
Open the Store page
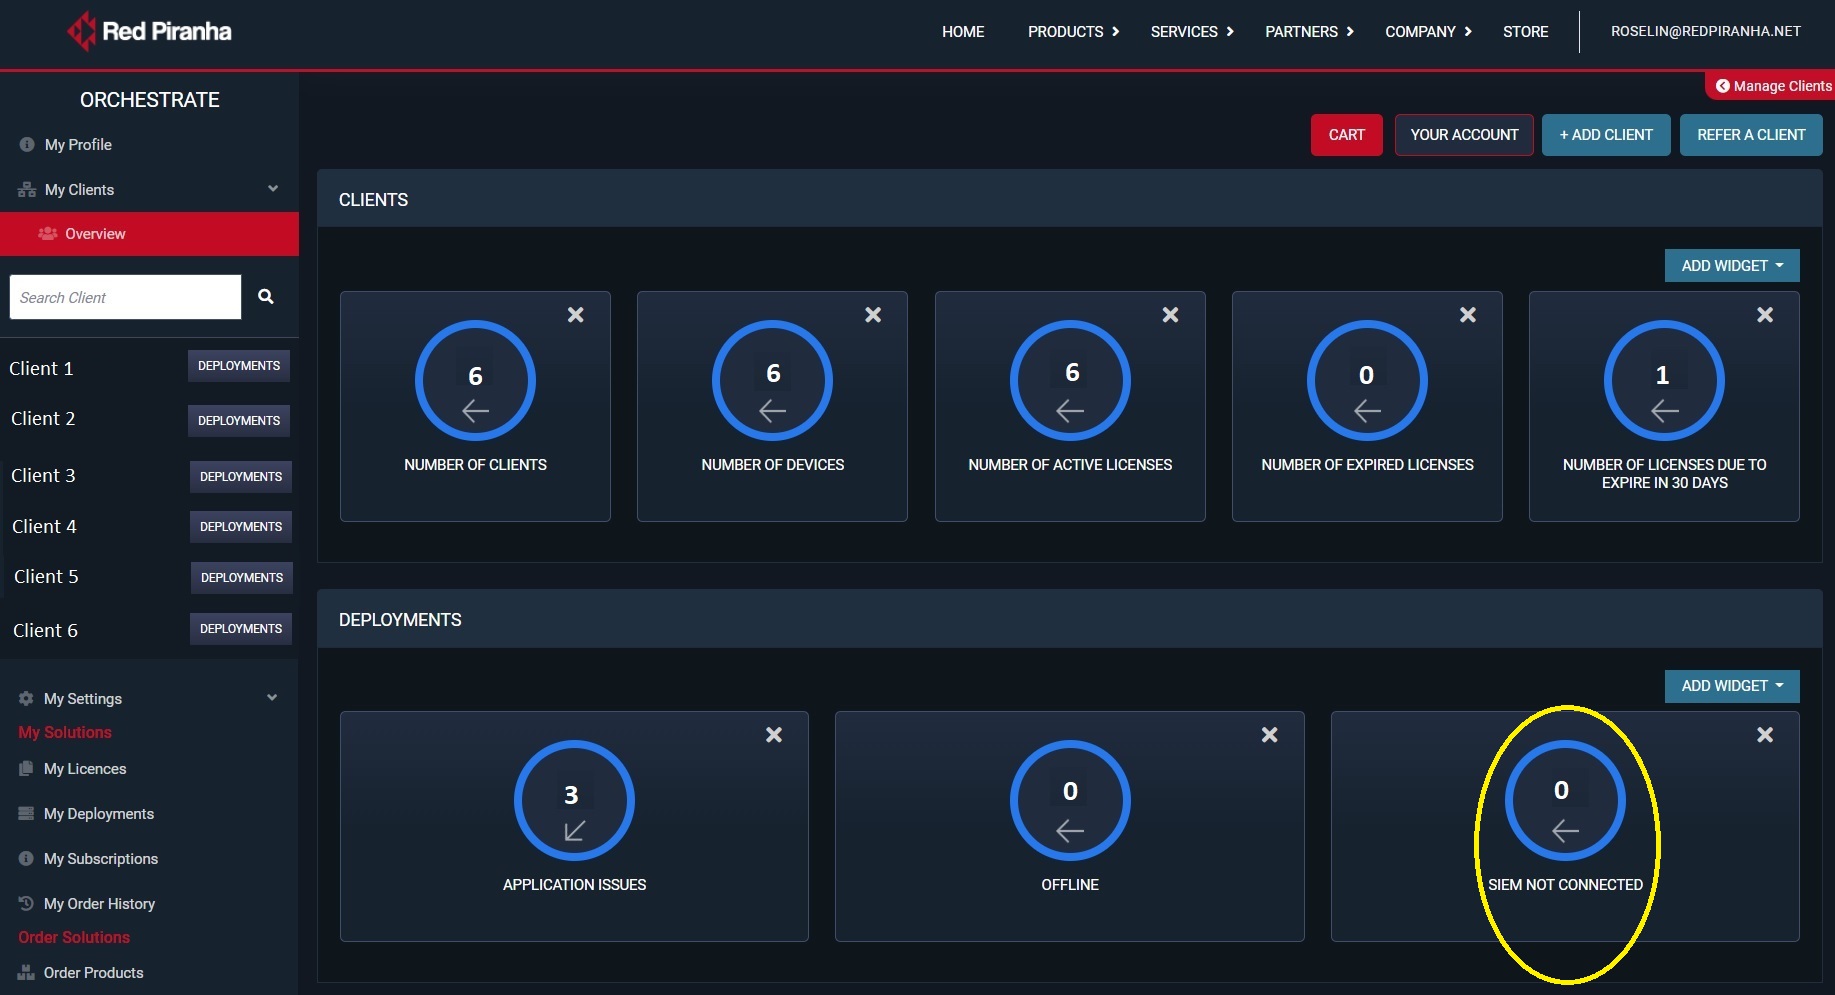1525,32
